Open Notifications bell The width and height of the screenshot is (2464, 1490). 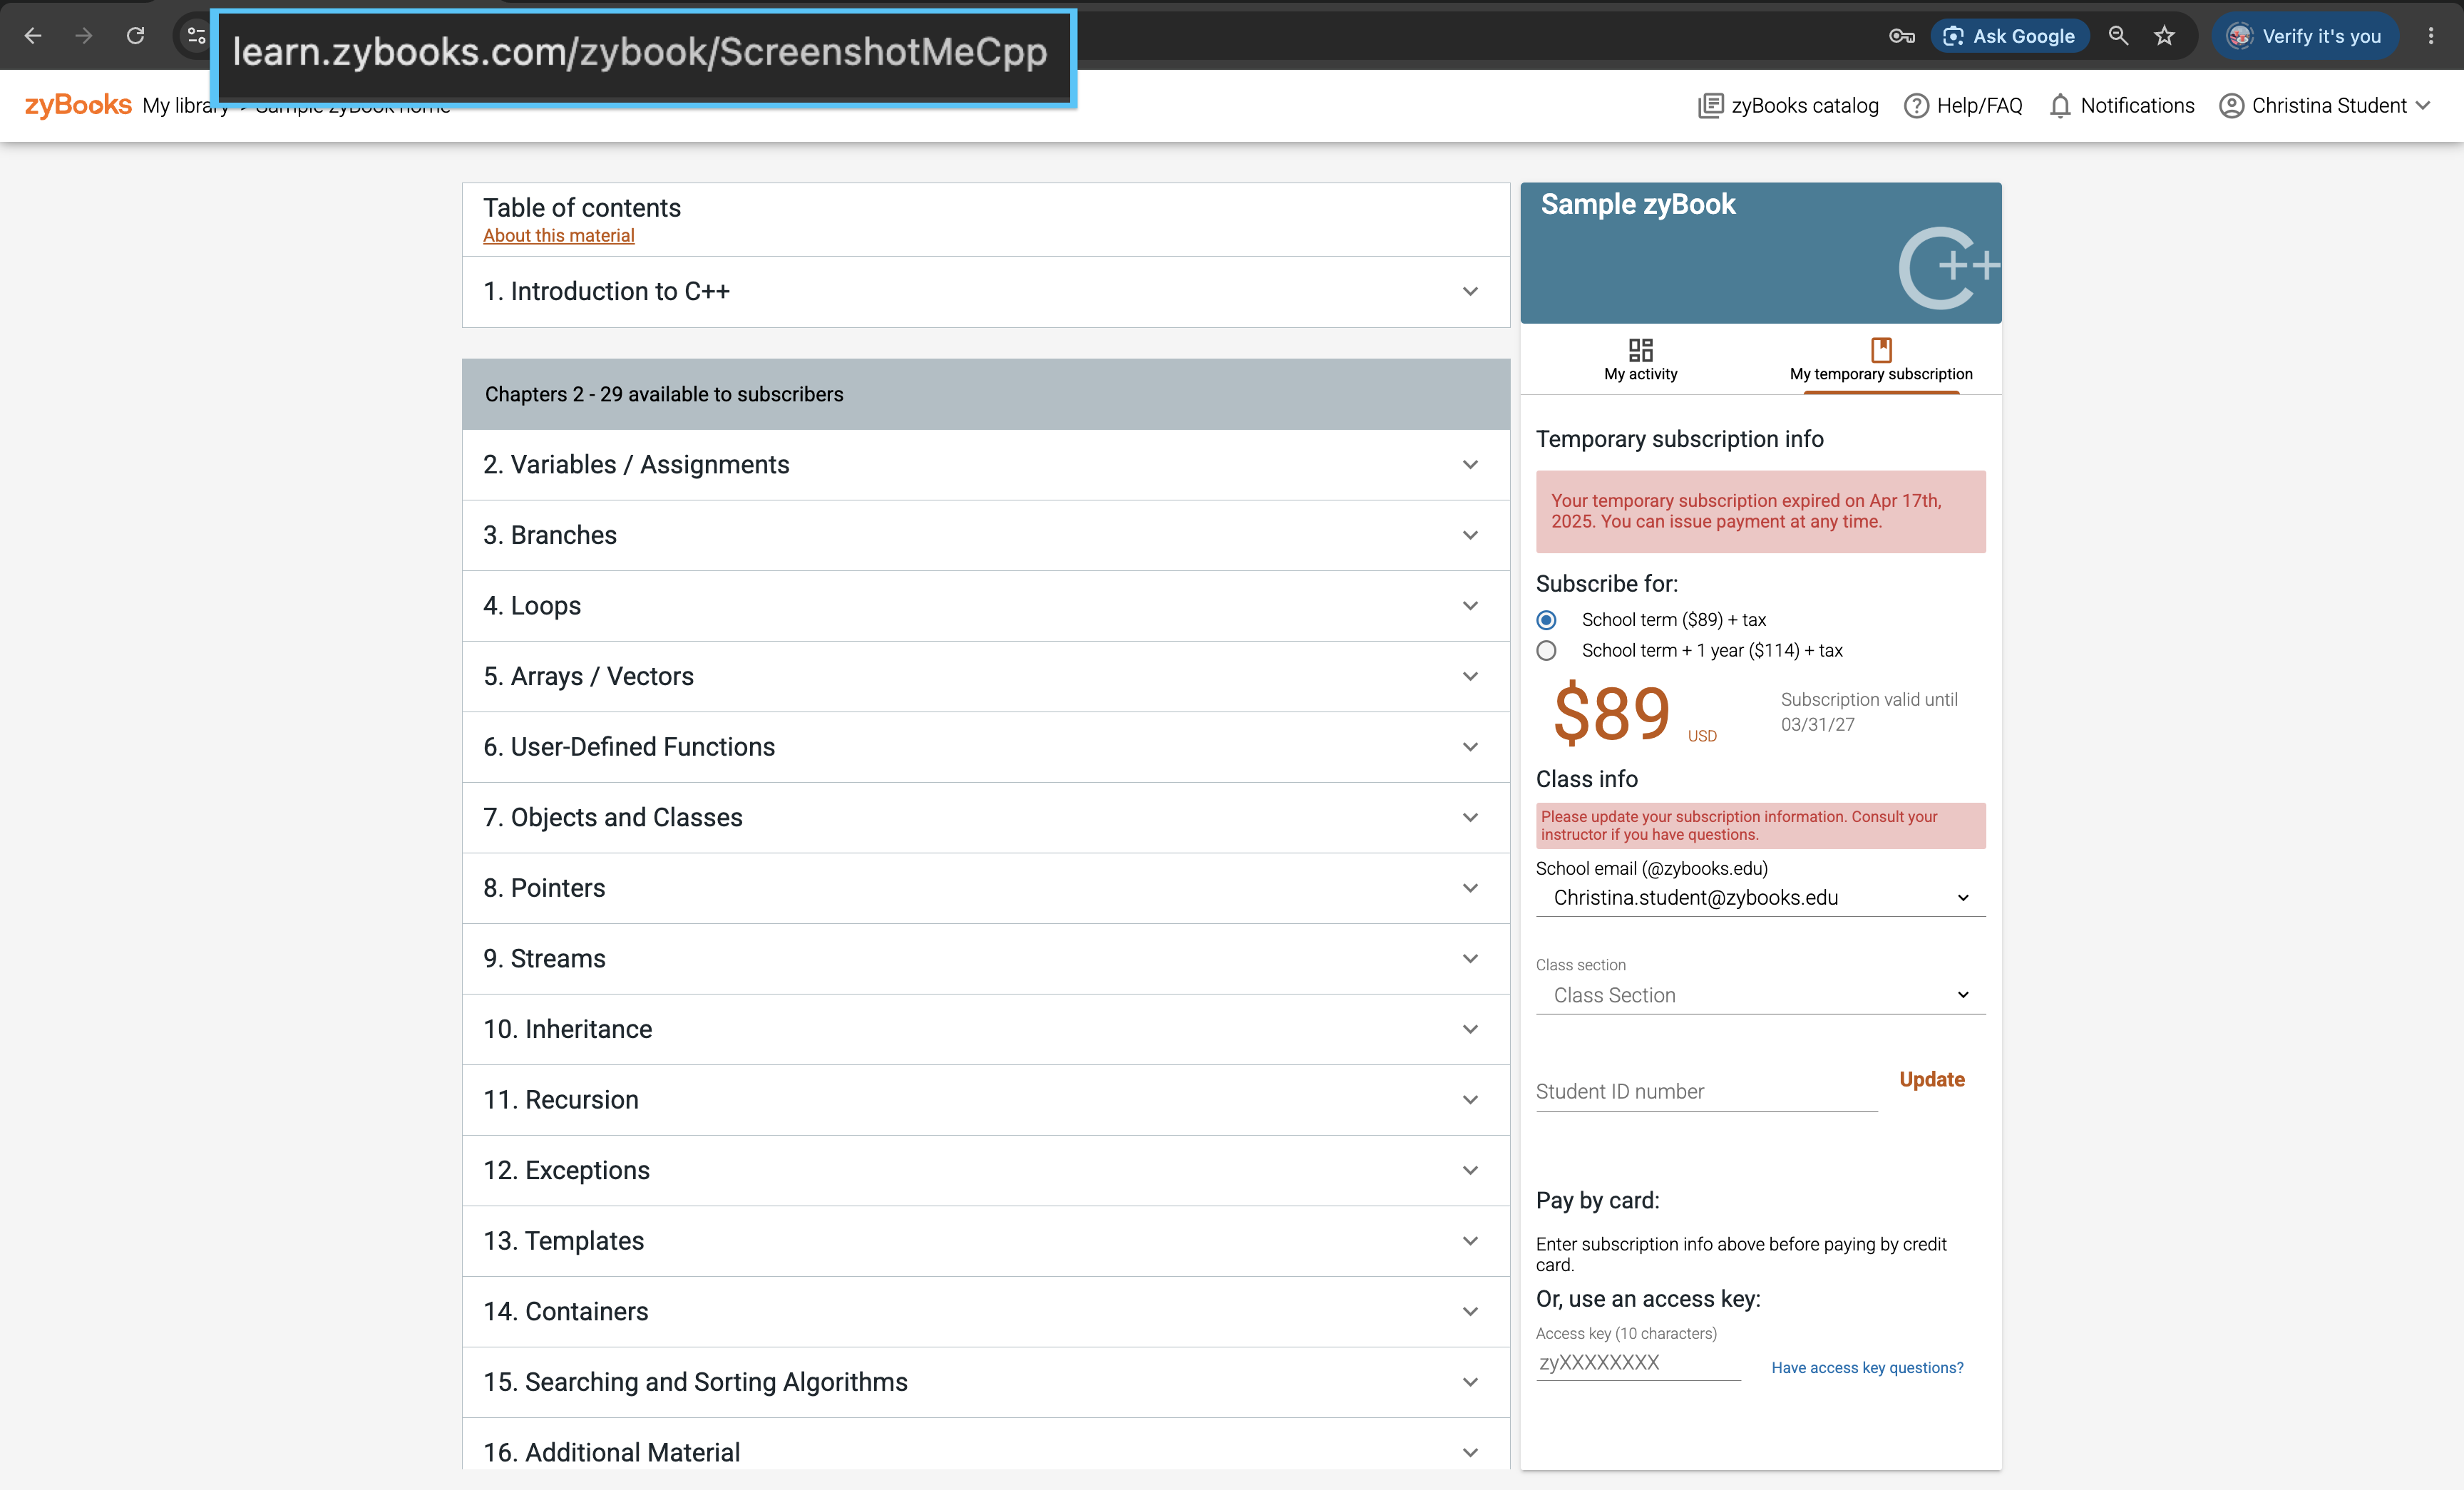point(2121,106)
